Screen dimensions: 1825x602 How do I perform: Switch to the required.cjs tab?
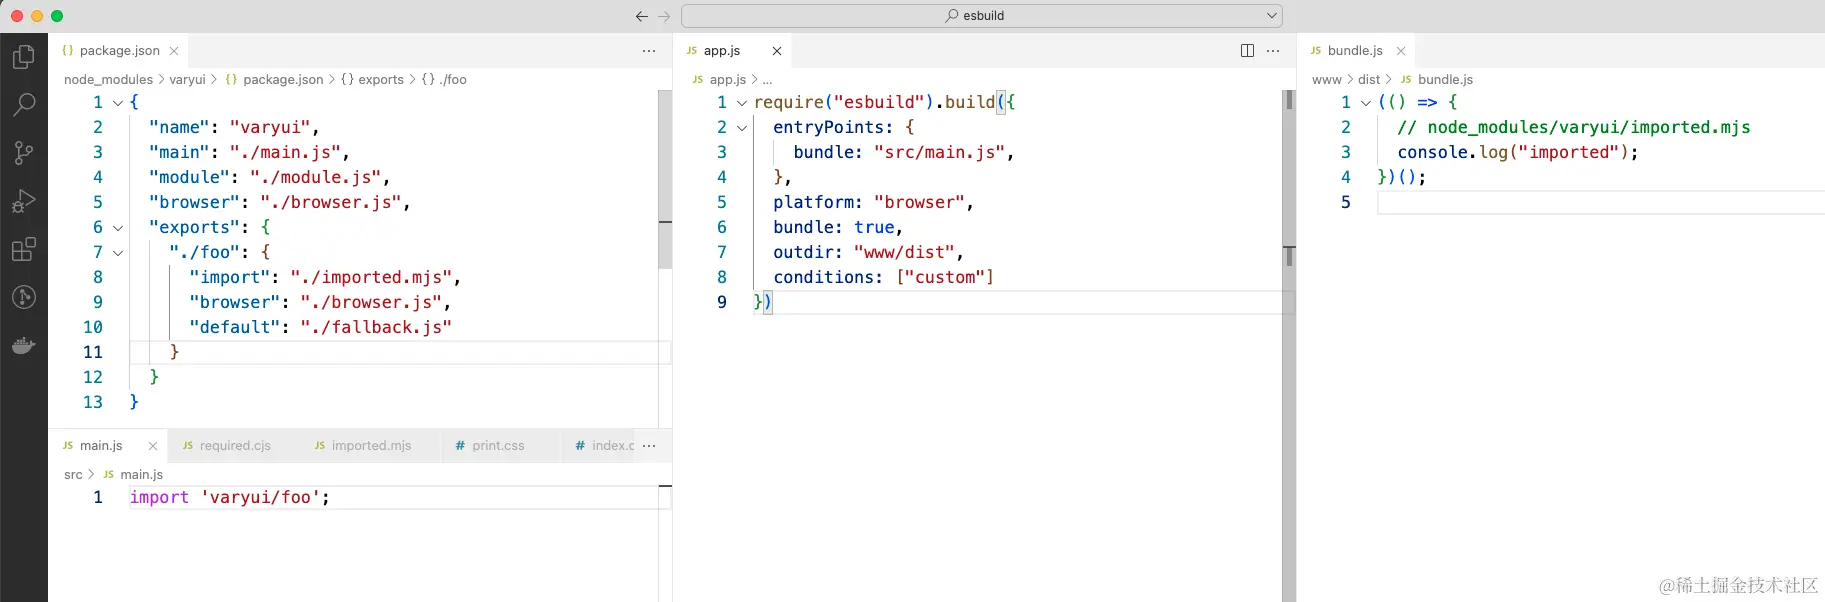(x=235, y=446)
